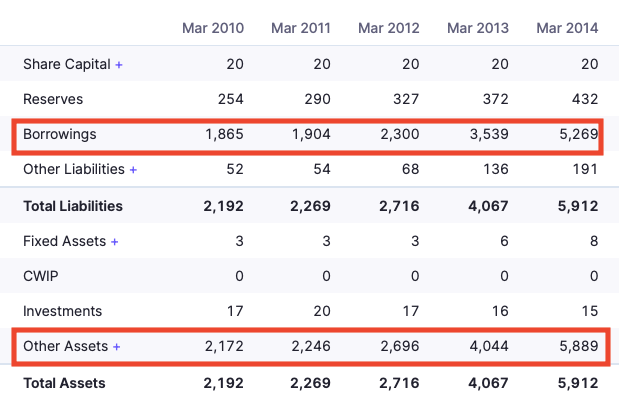Click the Mar 2011 column header

[x=302, y=28]
